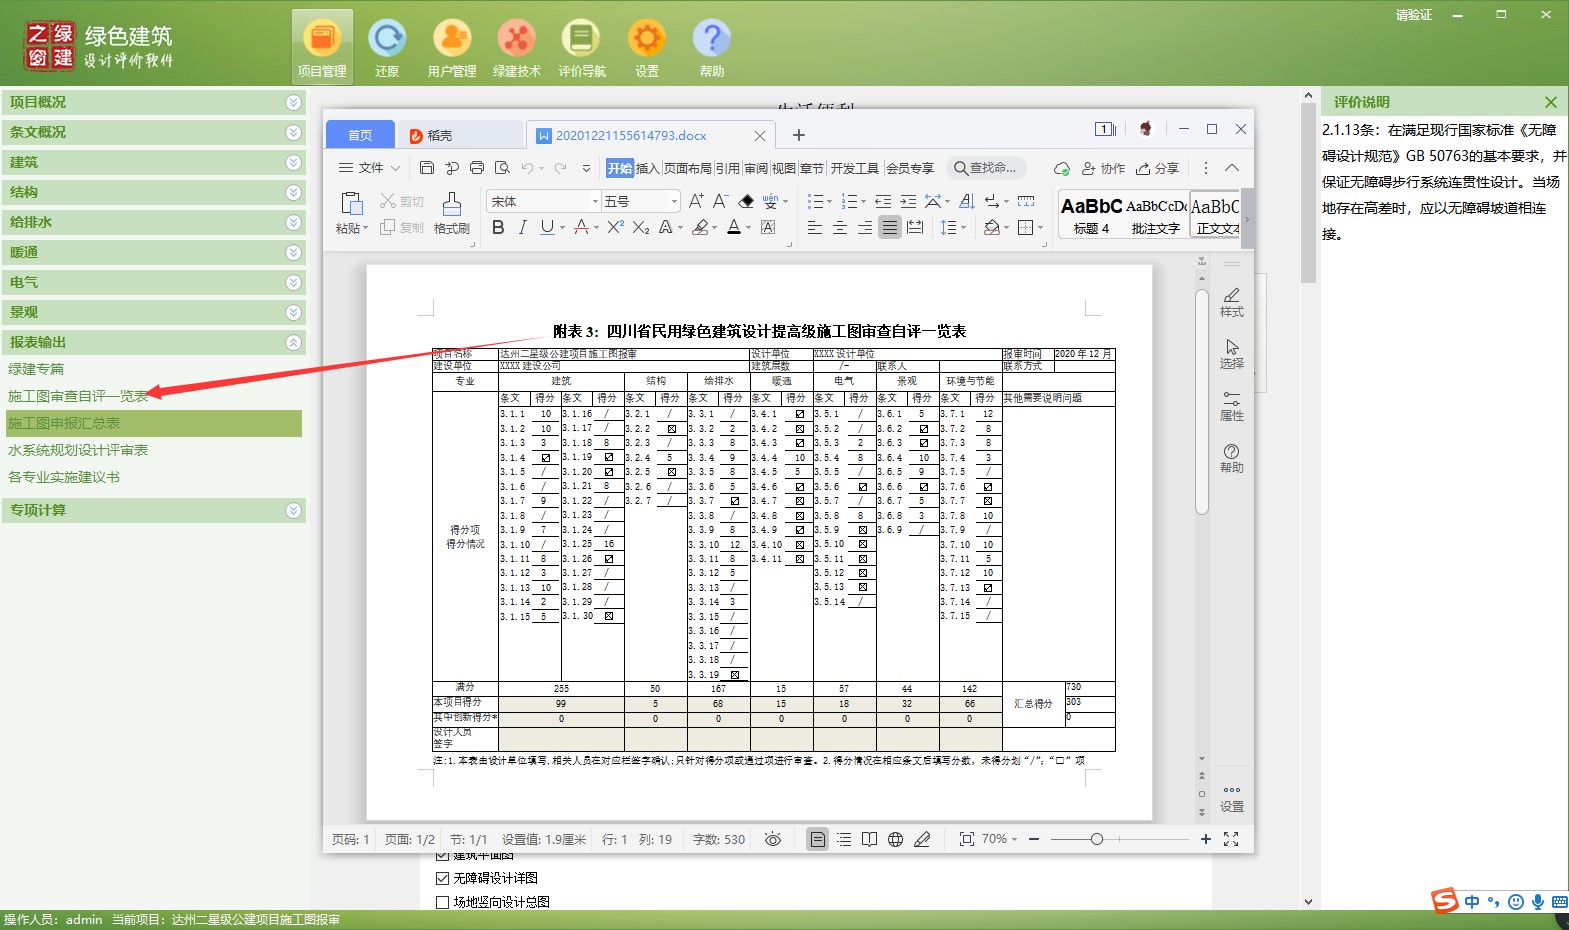This screenshot has width=1569, height=930.
Task: Switch to 页面布局 ribbon tab
Action: point(688,168)
